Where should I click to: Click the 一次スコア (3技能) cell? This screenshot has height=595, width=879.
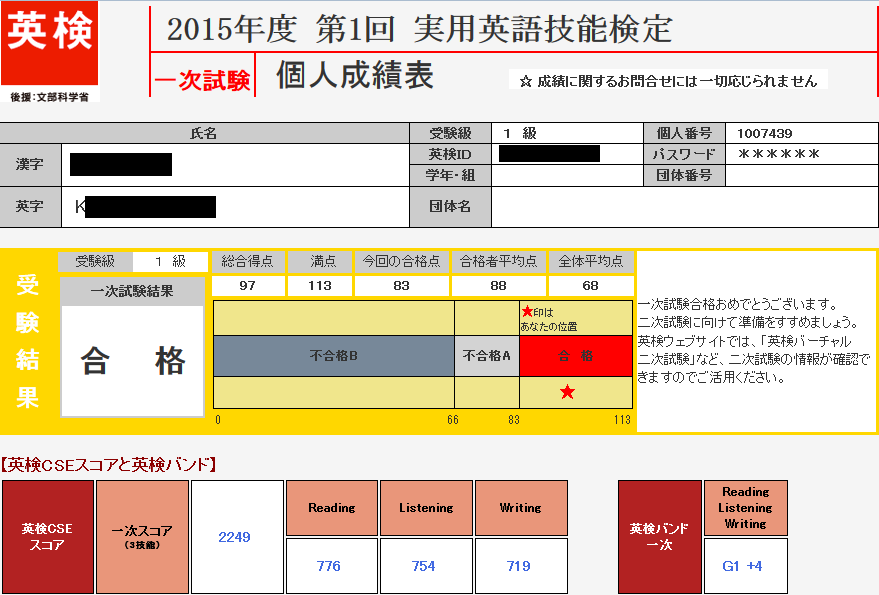(142, 537)
